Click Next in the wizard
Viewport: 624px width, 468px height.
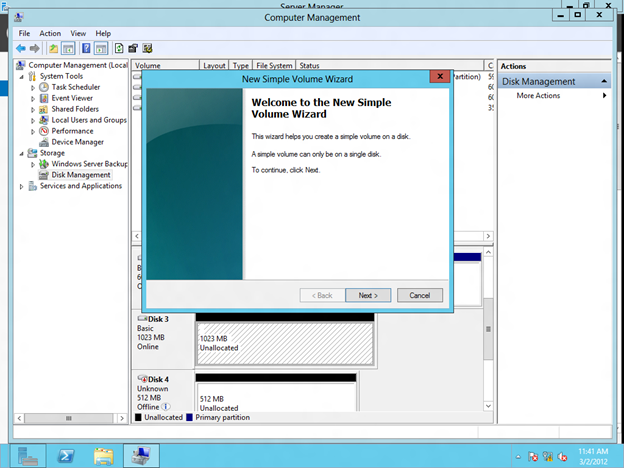pos(367,295)
